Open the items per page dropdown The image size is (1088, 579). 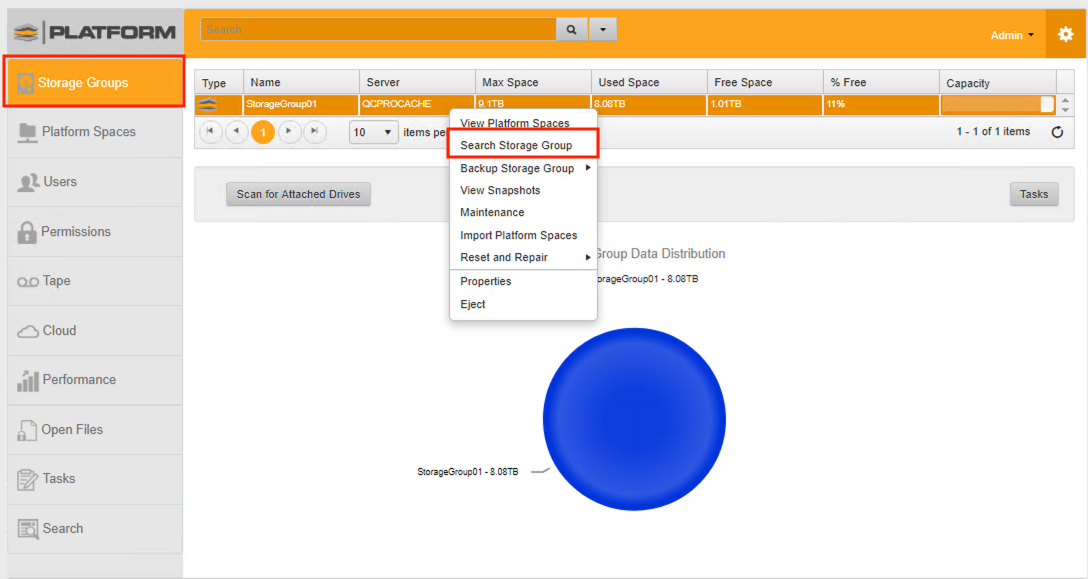coord(374,132)
